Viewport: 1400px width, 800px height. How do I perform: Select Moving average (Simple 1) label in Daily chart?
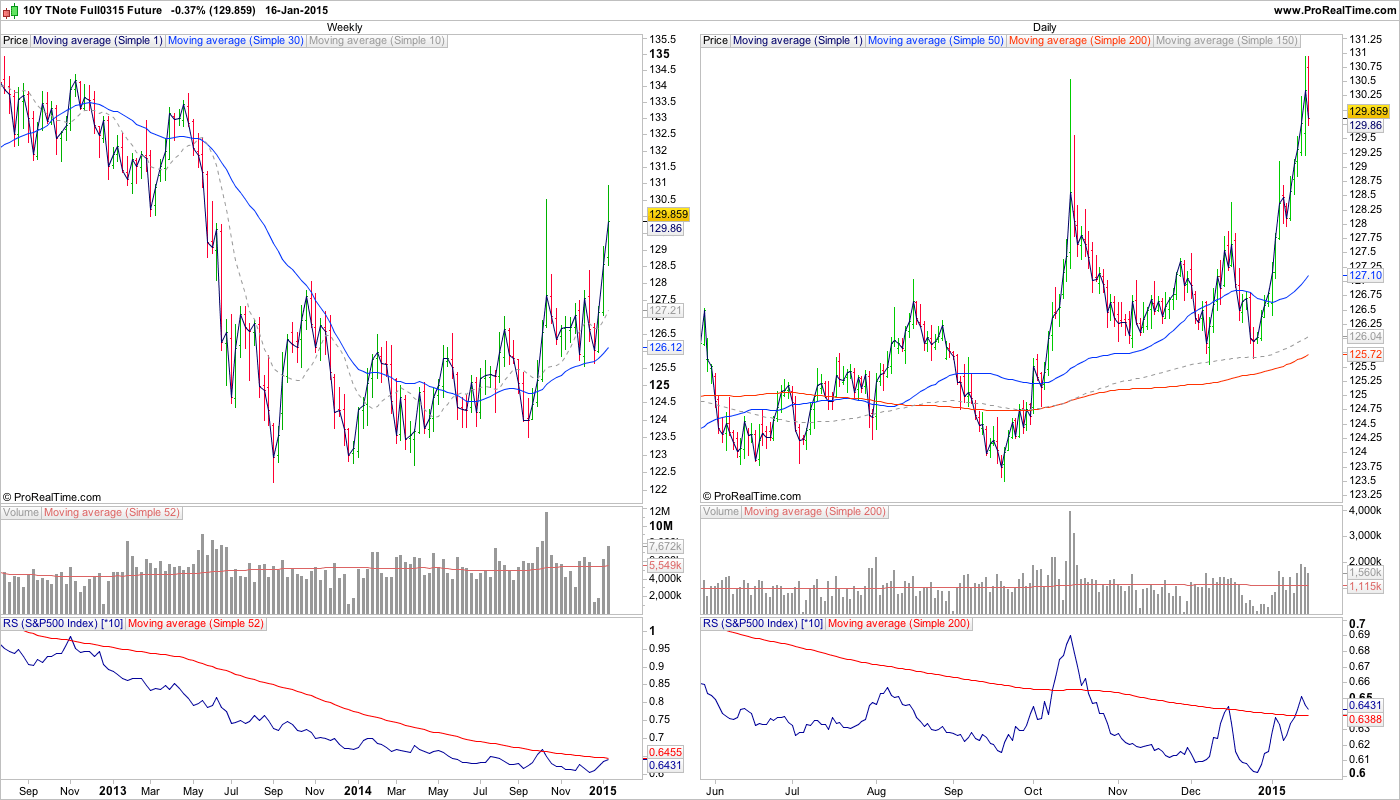(798, 41)
